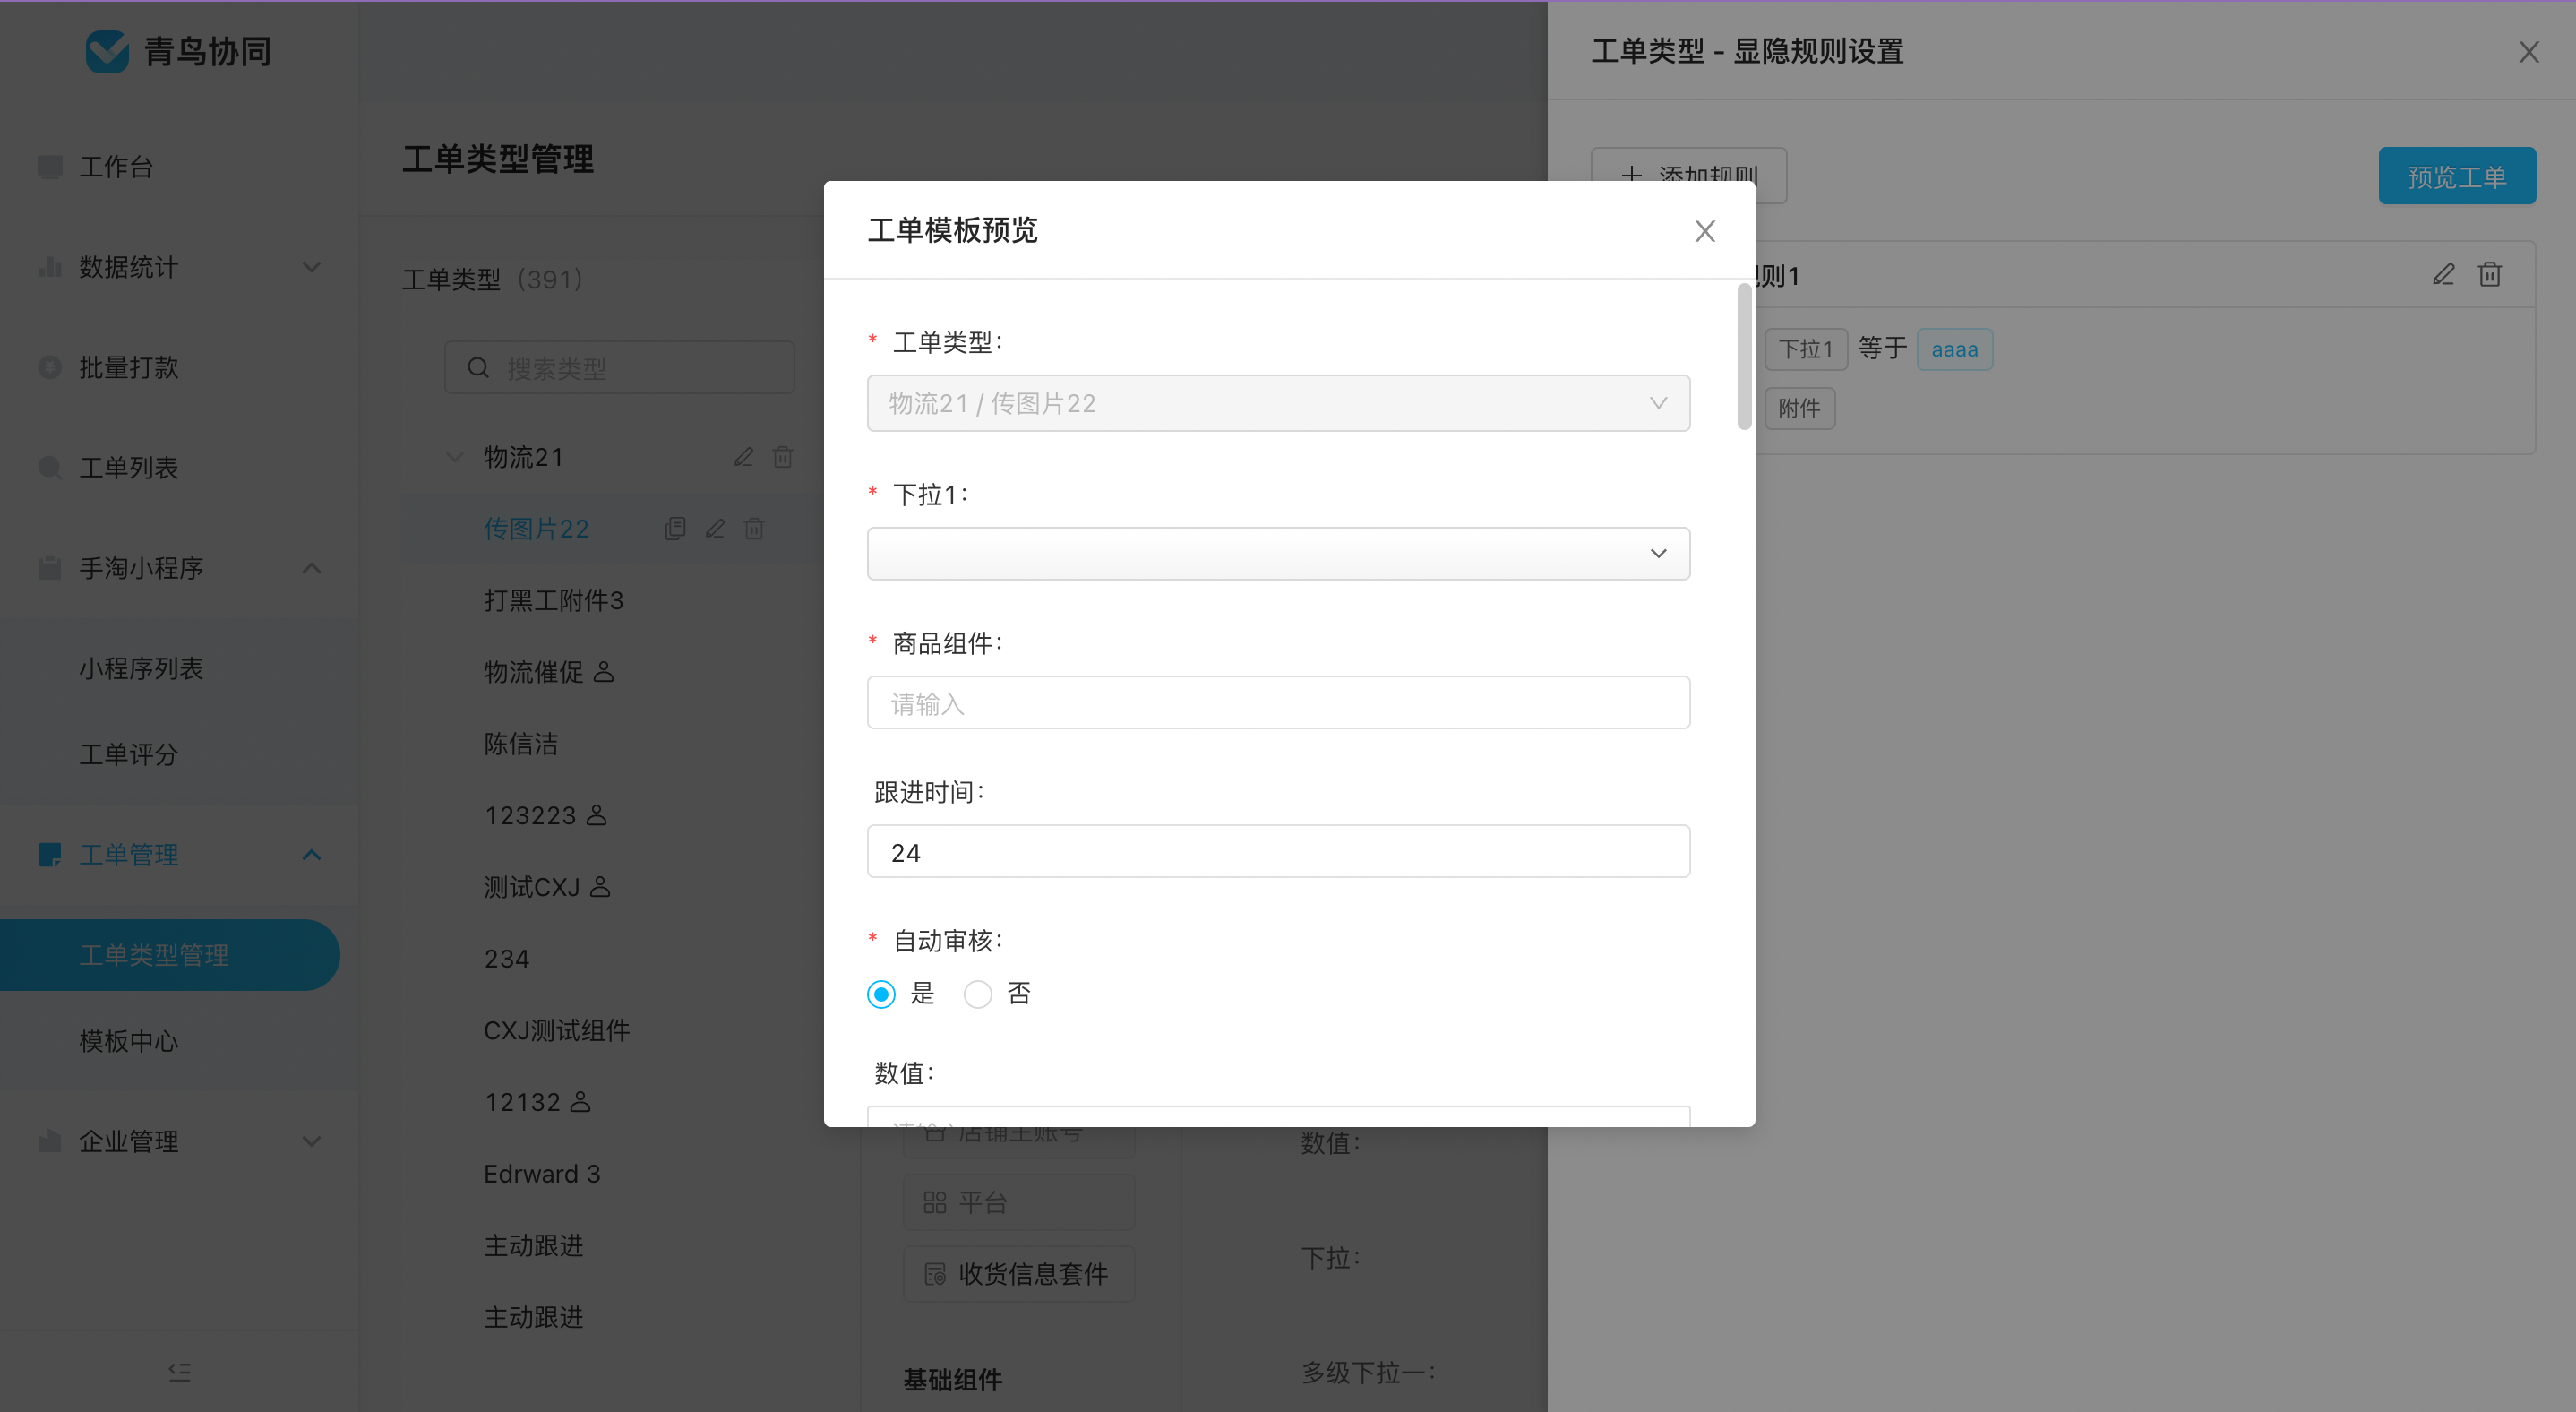
Task: Click the 跟进时间 input field
Action: click(x=1278, y=852)
